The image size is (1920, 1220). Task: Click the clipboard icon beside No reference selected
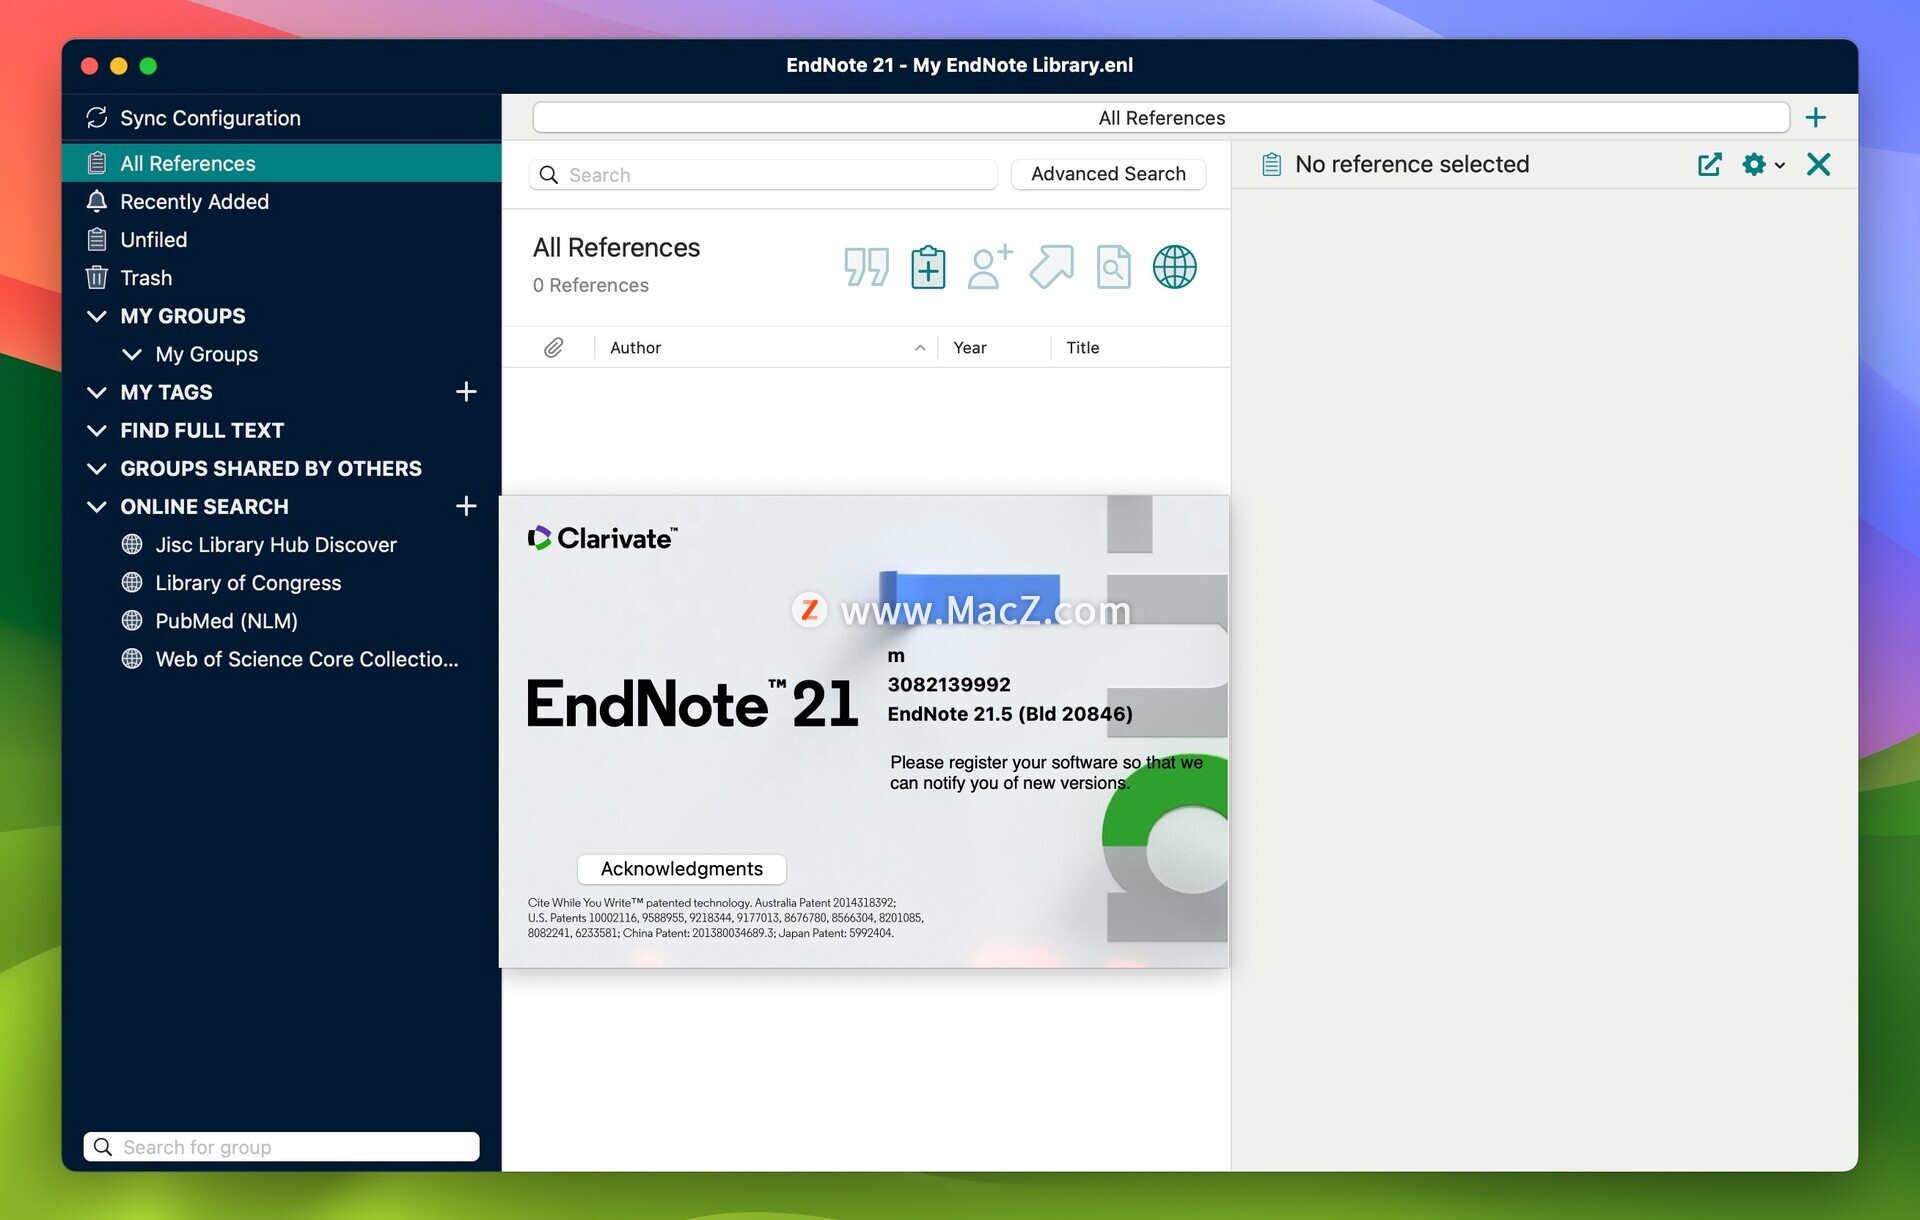(1271, 164)
